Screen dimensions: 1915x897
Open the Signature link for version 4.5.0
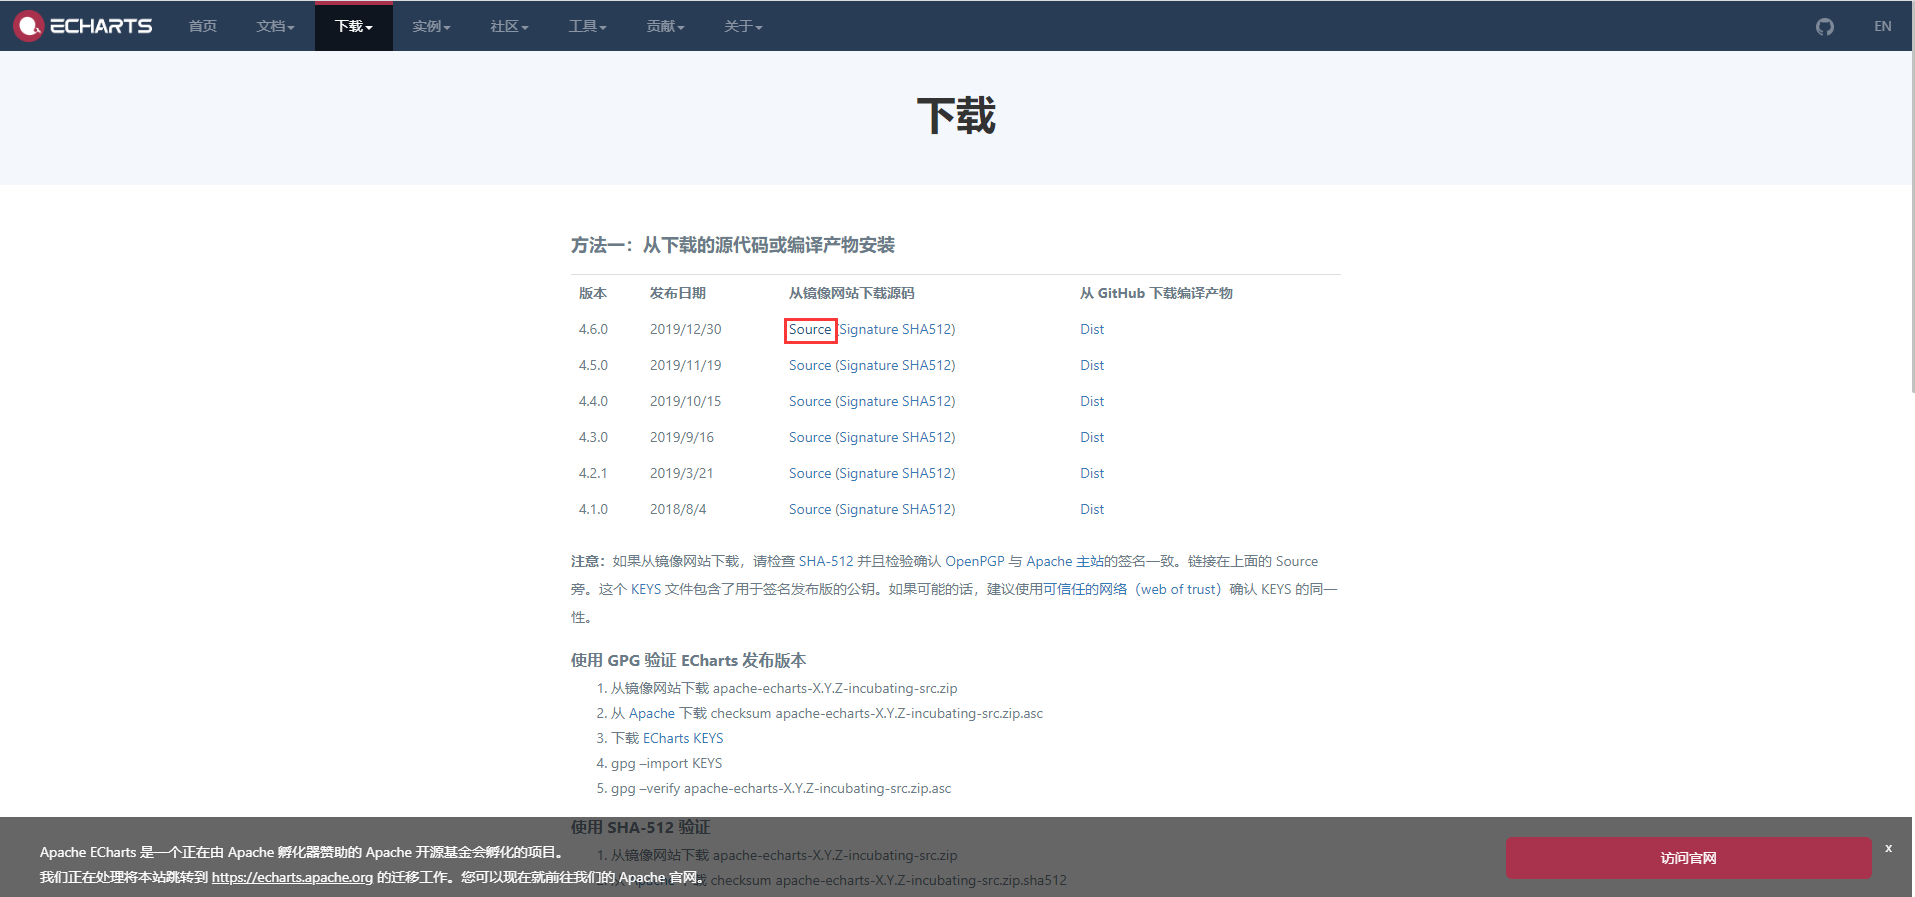click(869, 365)
